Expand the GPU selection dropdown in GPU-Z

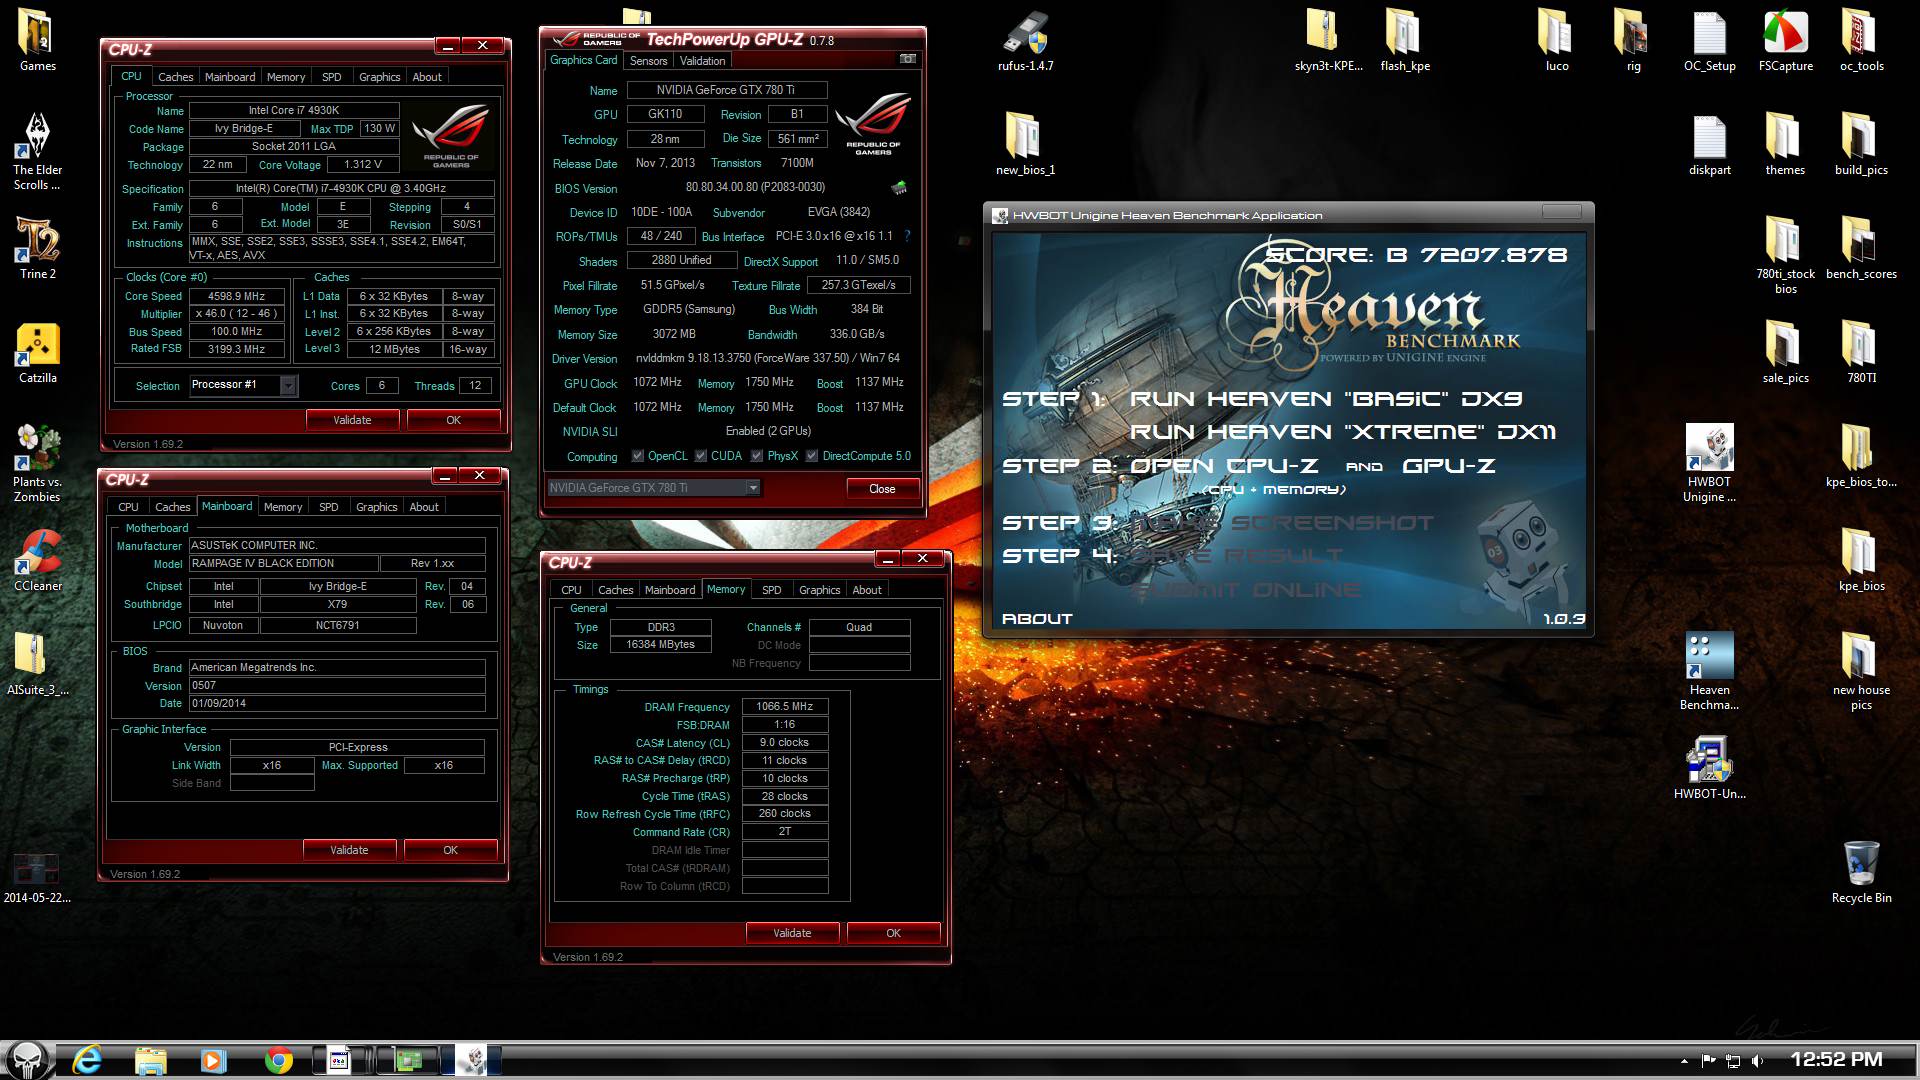pos(753,488)
